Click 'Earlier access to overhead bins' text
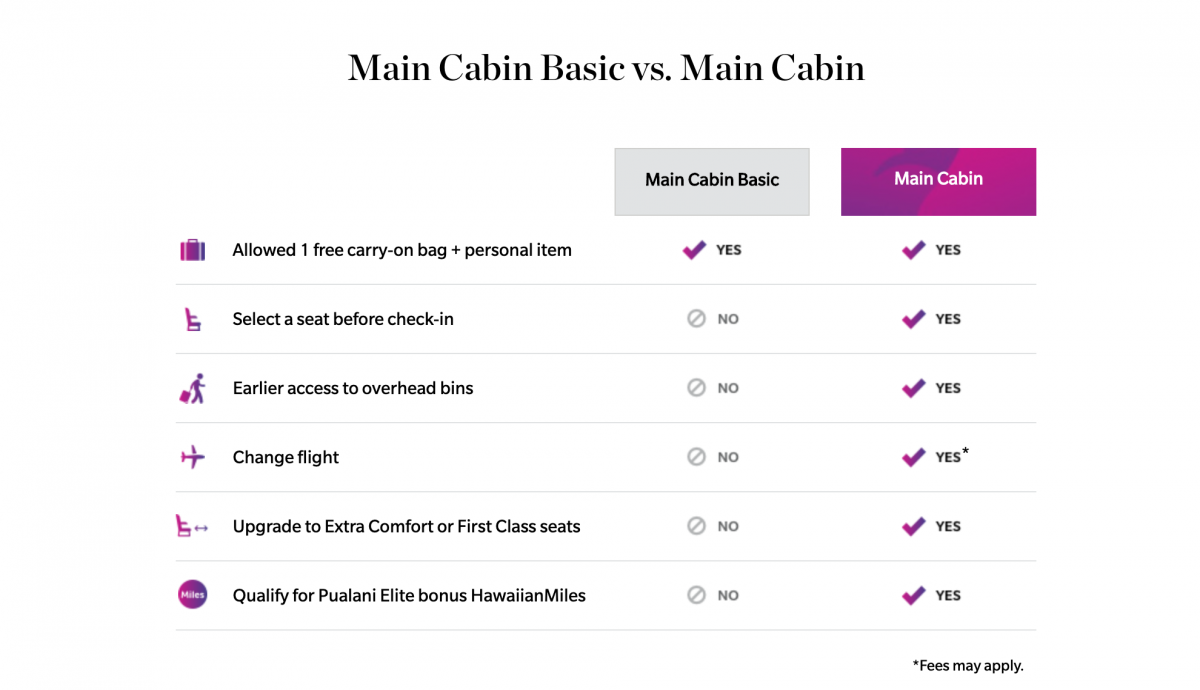The height and width of the screenshot is (690, 1200). 353,388
